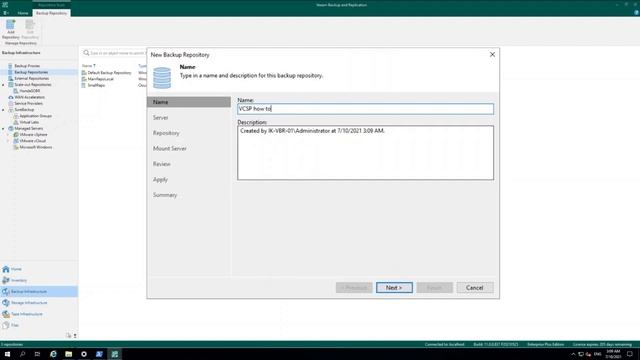Click the repository search box
Screen dimensions: 640x360
point(114,53)
